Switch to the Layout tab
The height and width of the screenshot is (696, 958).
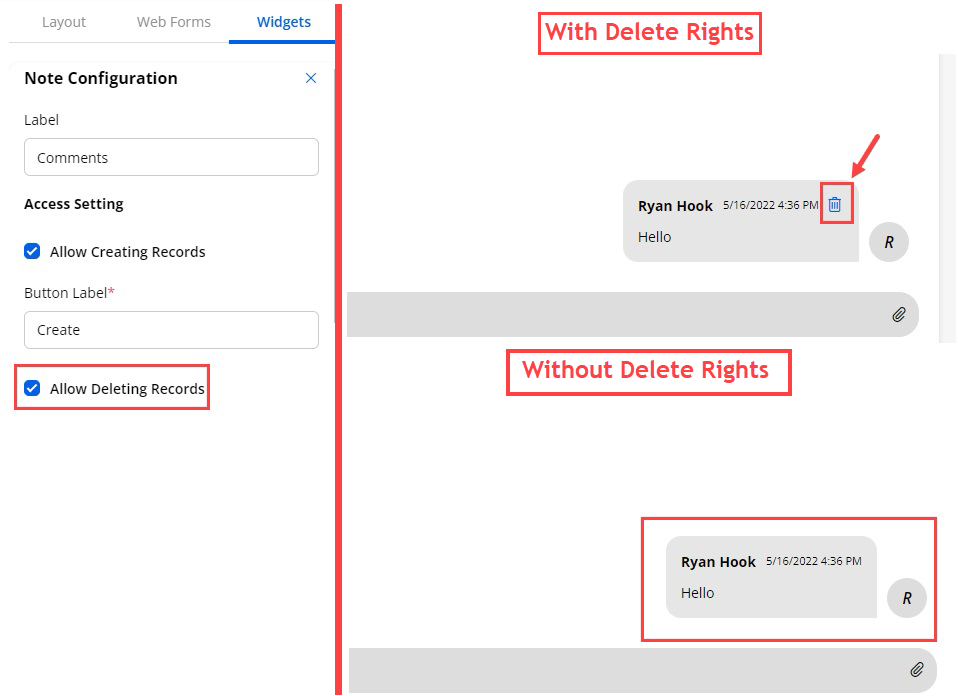(64, 22)
